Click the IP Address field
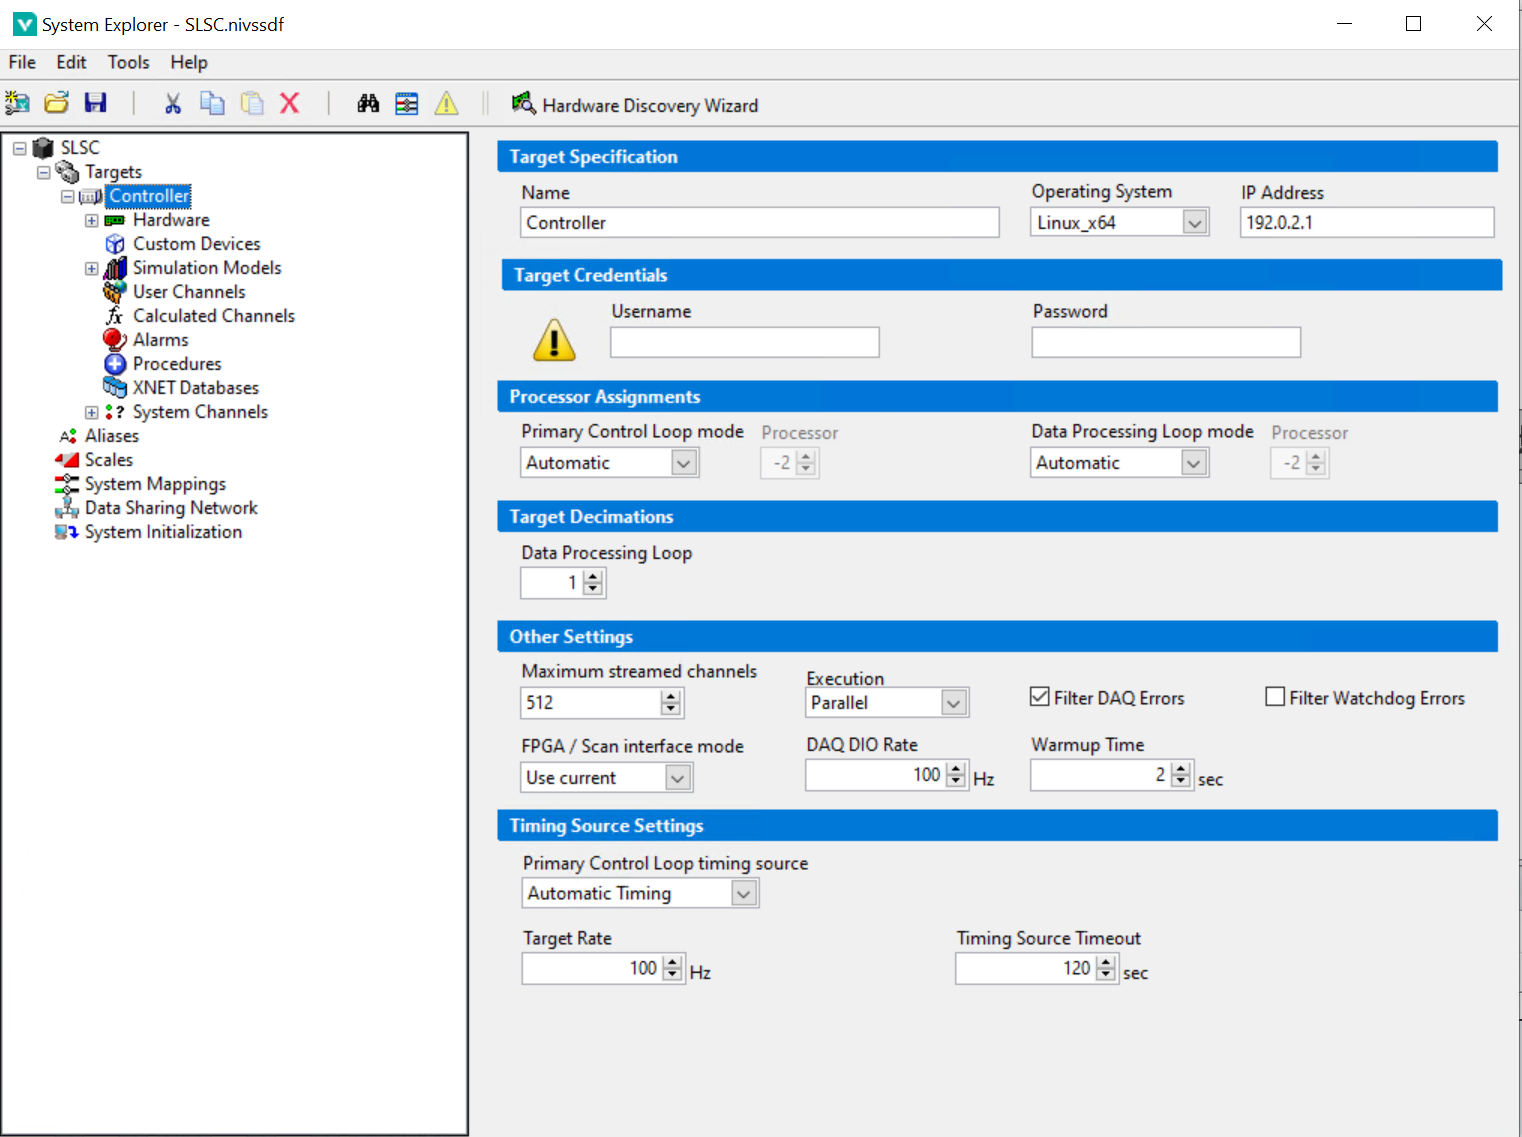Viewport: 1522px width, 1137px height. click(x=1367, y=222)
